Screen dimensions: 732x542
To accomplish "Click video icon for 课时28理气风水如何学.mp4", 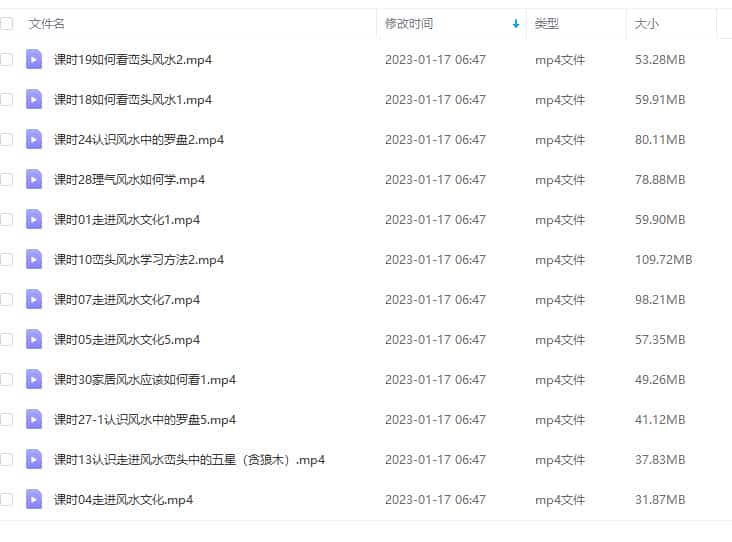I will click(x=34, y=180).
